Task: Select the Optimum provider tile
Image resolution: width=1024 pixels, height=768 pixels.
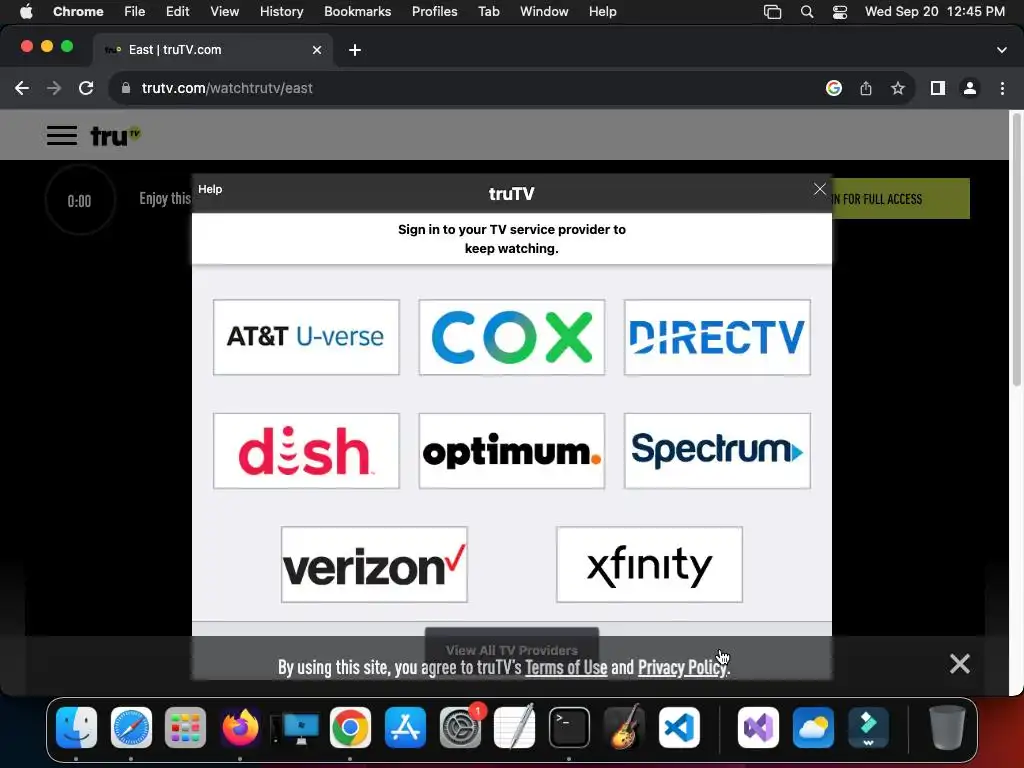Action: point(512,451)
